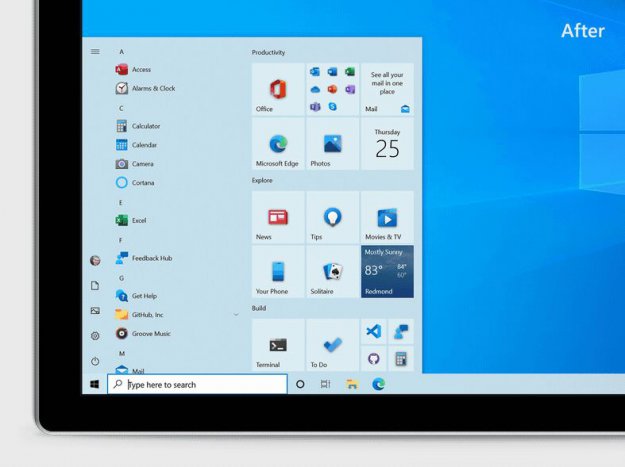Open the small Feedback Hub tile in the Build group
Image resolution: width=625 pixels, height=467 pixels.
click(401, 332)
